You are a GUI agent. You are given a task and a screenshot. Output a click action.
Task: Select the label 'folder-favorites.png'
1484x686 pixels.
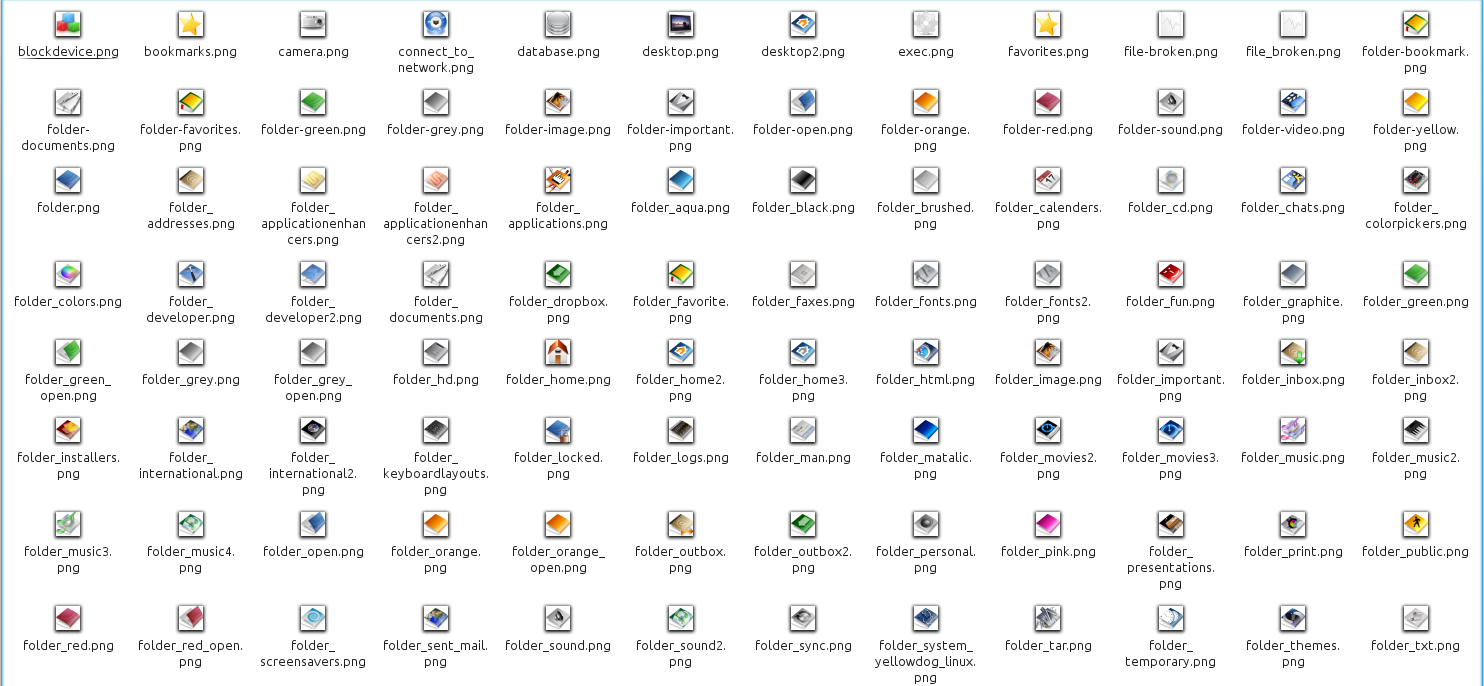click(191, 138)
